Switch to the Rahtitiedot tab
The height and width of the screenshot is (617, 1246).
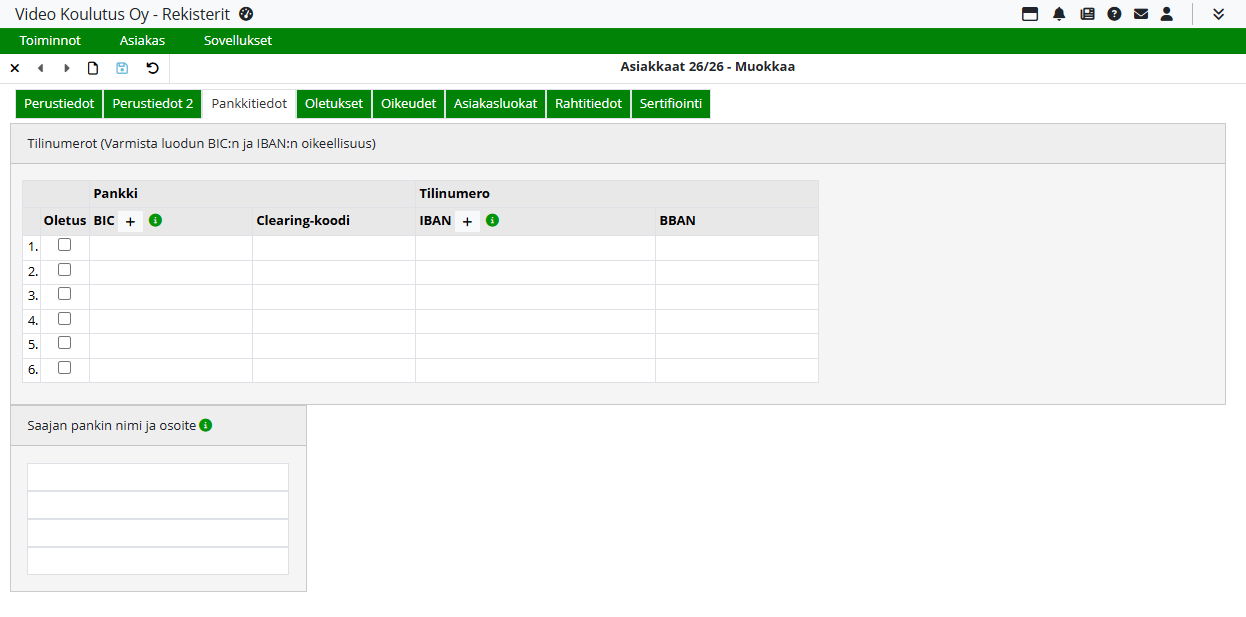588,104
